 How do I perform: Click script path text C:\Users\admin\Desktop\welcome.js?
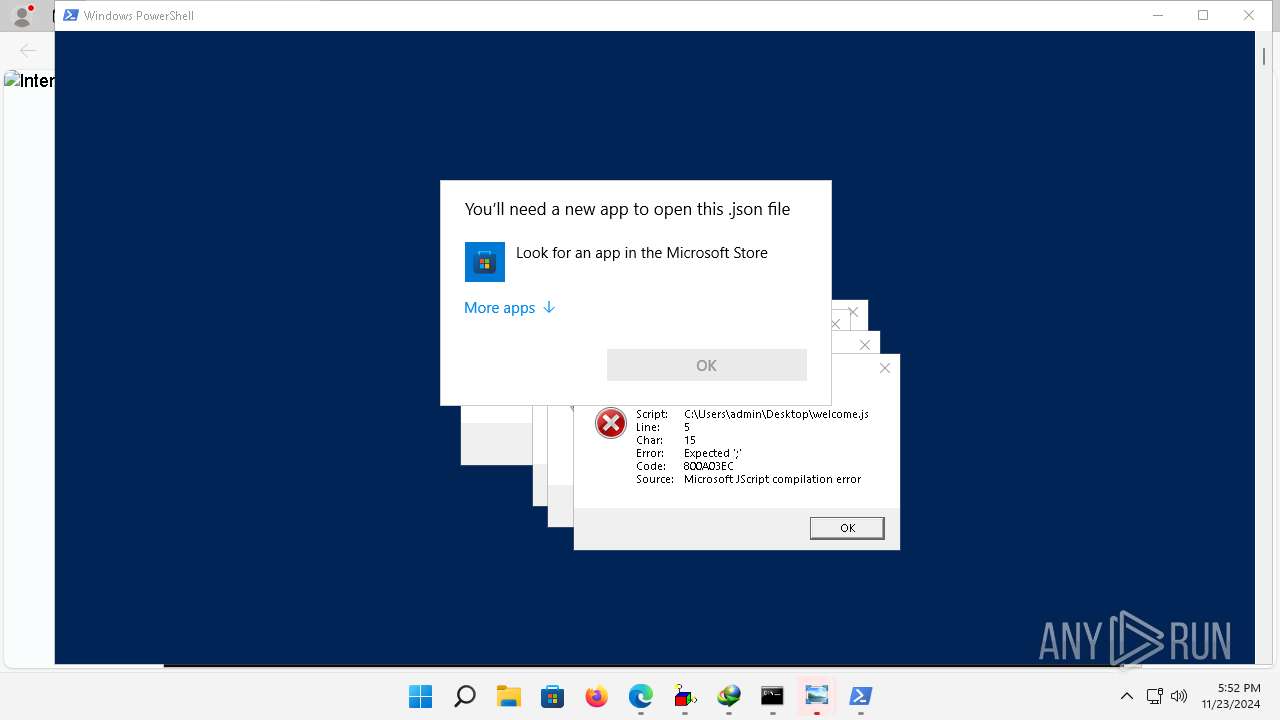point(776,414)
